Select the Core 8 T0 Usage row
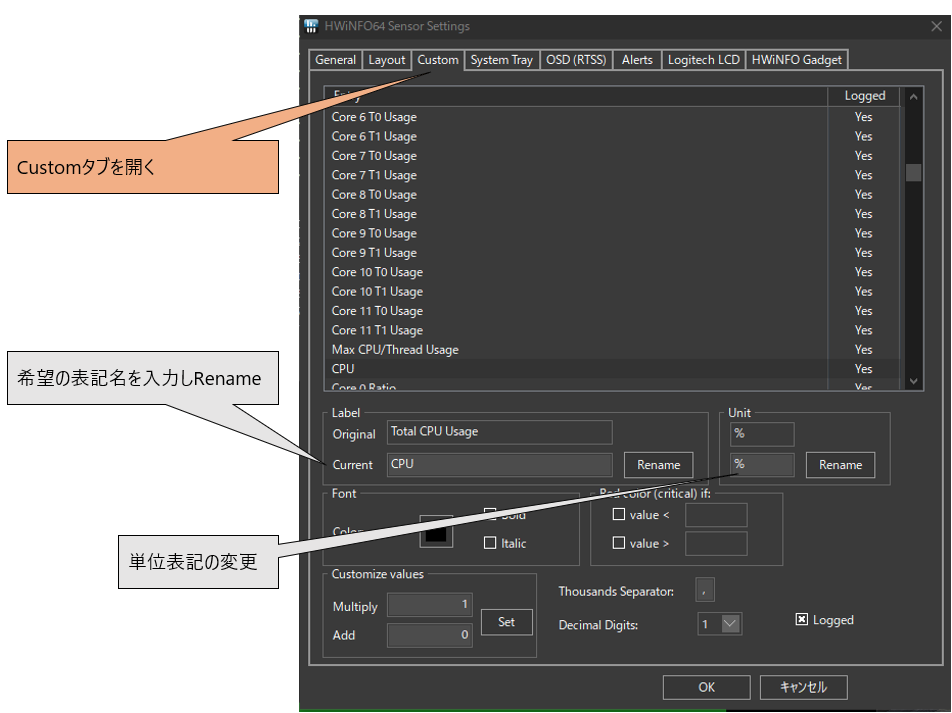 [x=611, y=194]
